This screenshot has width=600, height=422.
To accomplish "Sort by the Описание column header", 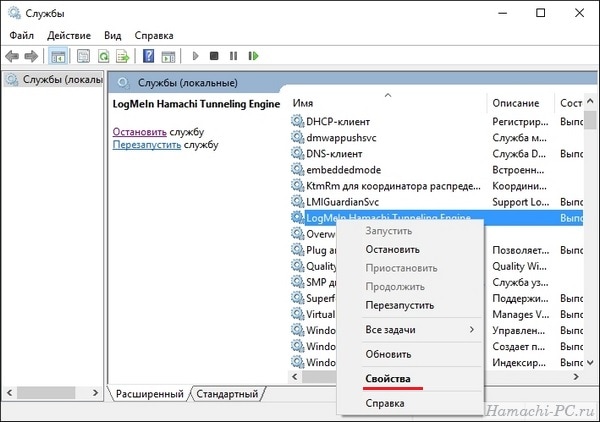I will click(x=520, y=103).
